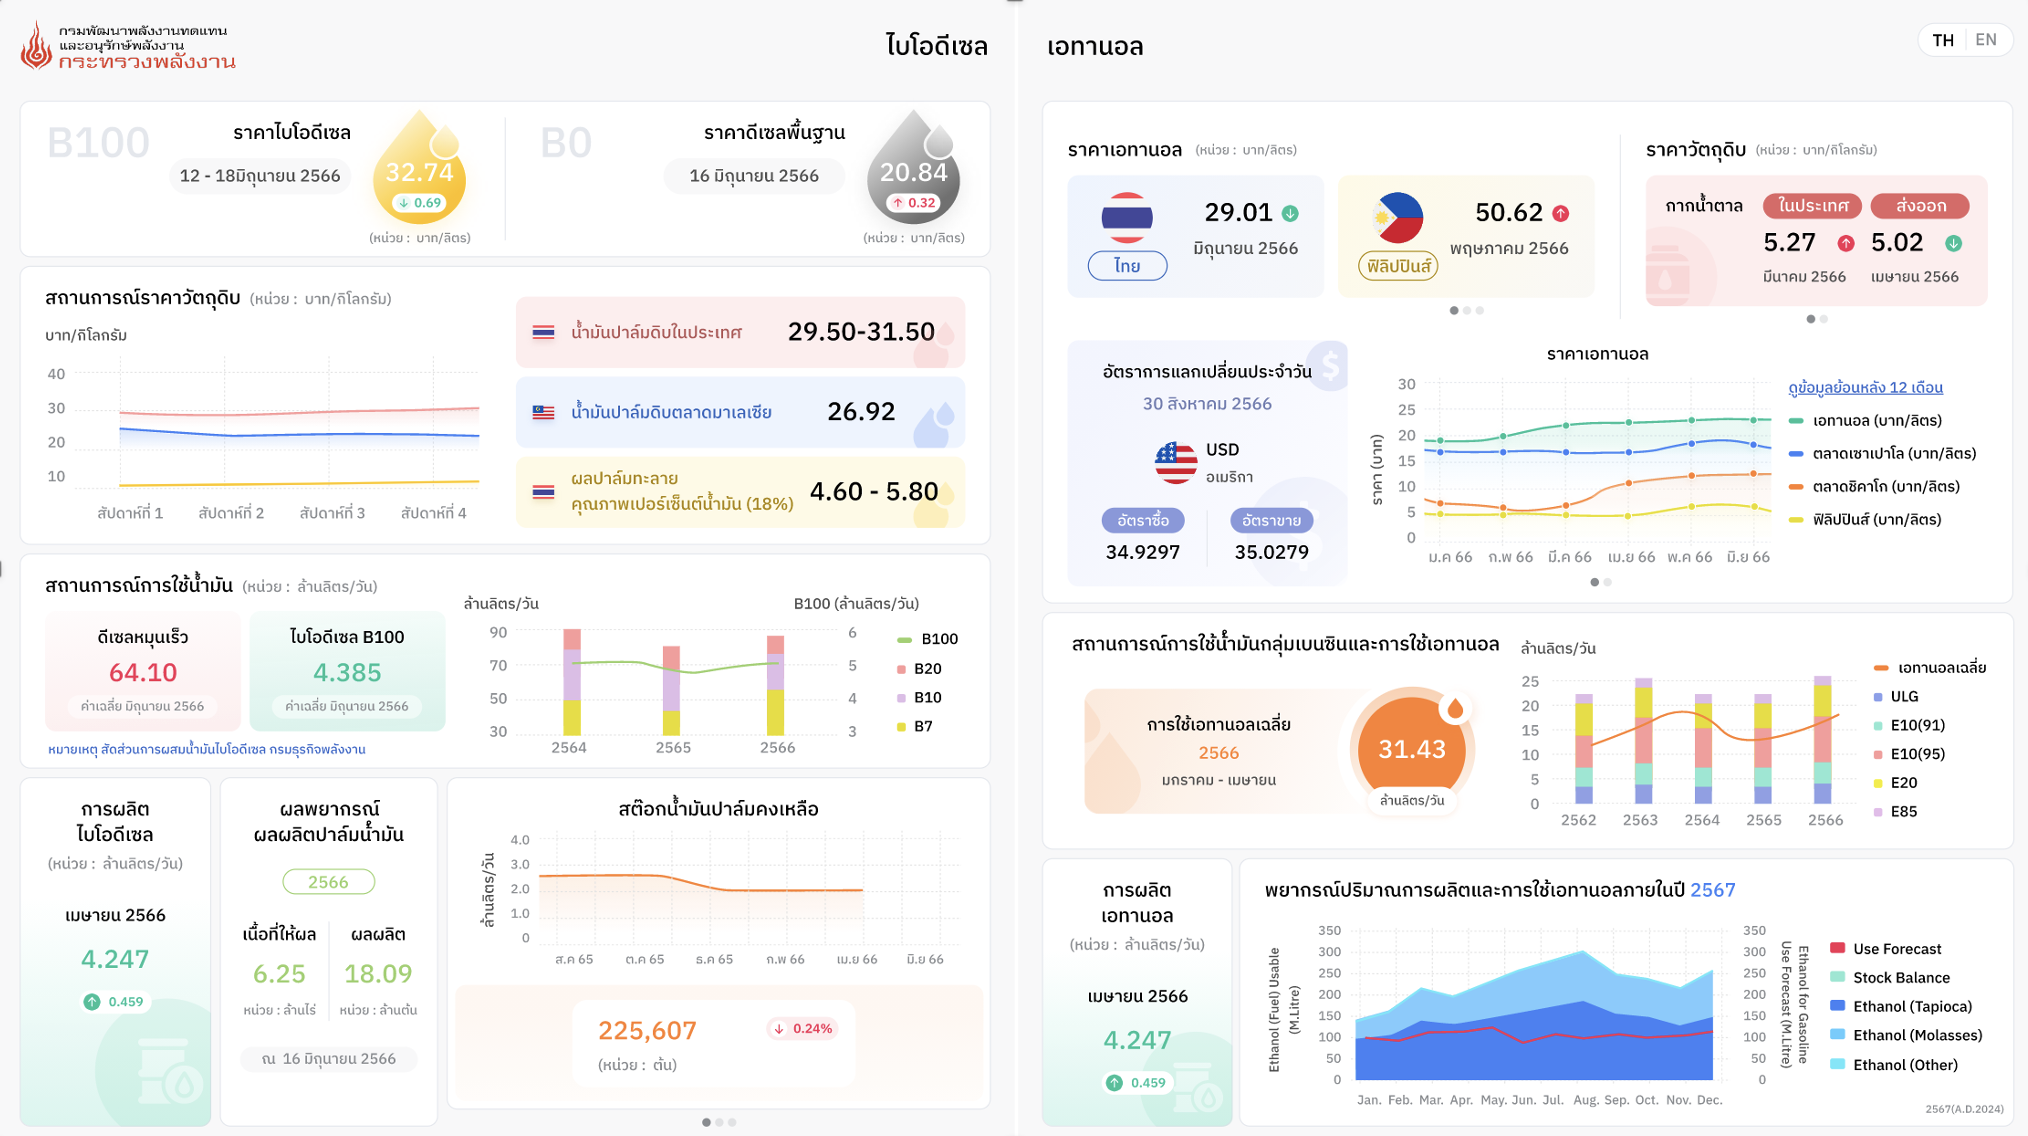Click the Ministry of Energy flame logo
Image resolution: width=2028 pixels, height=1136 pixels.
(37, 46)
